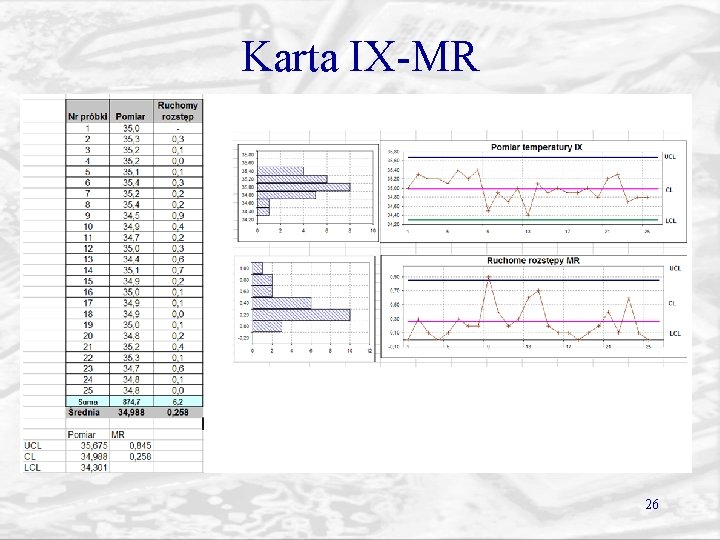The width and height of the screenshot is (720, 540).
Task: Click moving range 0,4 in sample row 21
Action: 178,347
